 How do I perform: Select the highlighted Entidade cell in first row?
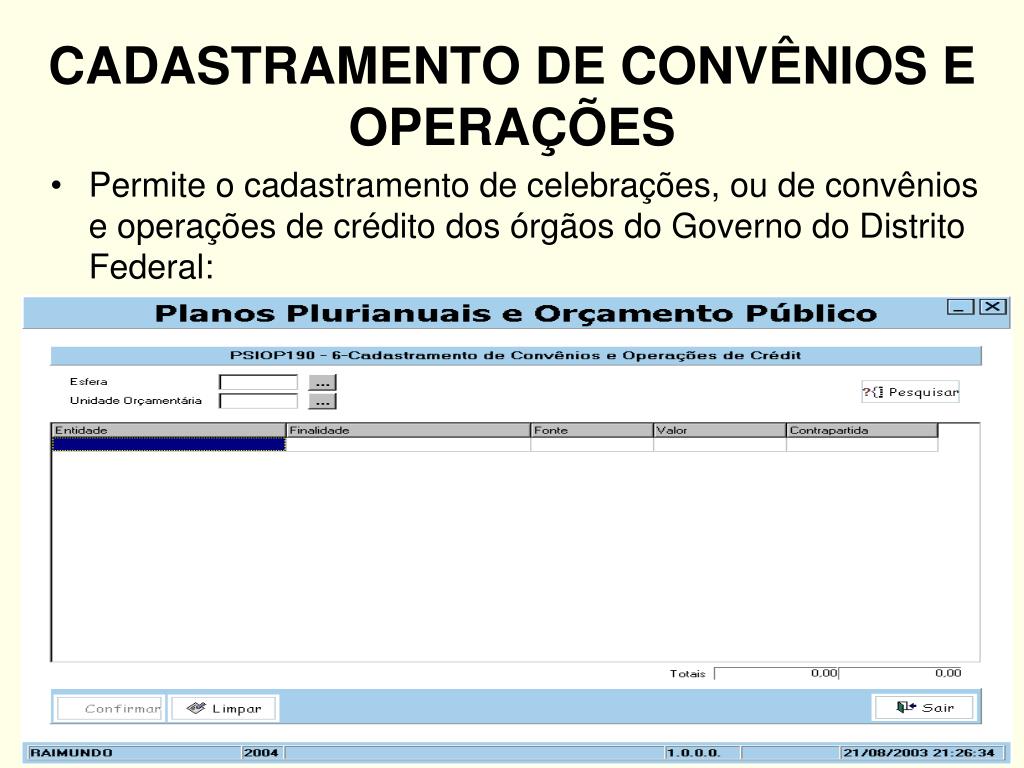click(x=169, y=444)
